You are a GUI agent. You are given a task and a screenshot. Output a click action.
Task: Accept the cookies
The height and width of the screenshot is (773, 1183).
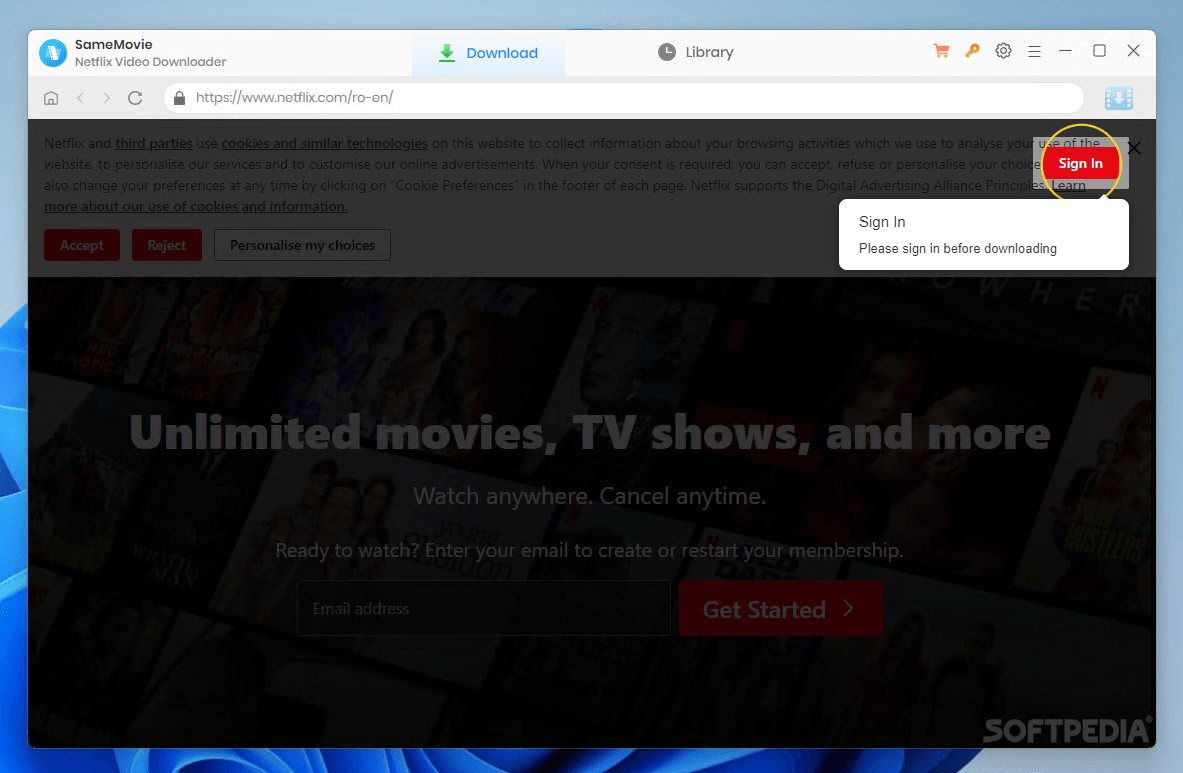(81, 245)
